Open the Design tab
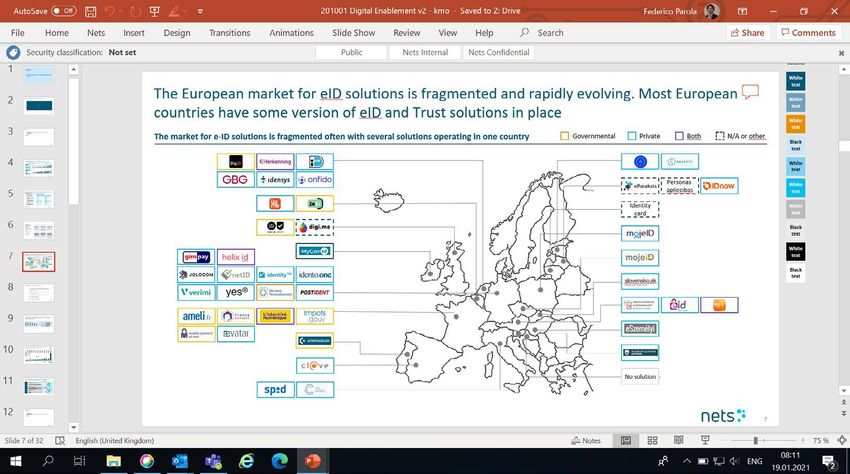 pyautogui.click(x=177, y=33)
